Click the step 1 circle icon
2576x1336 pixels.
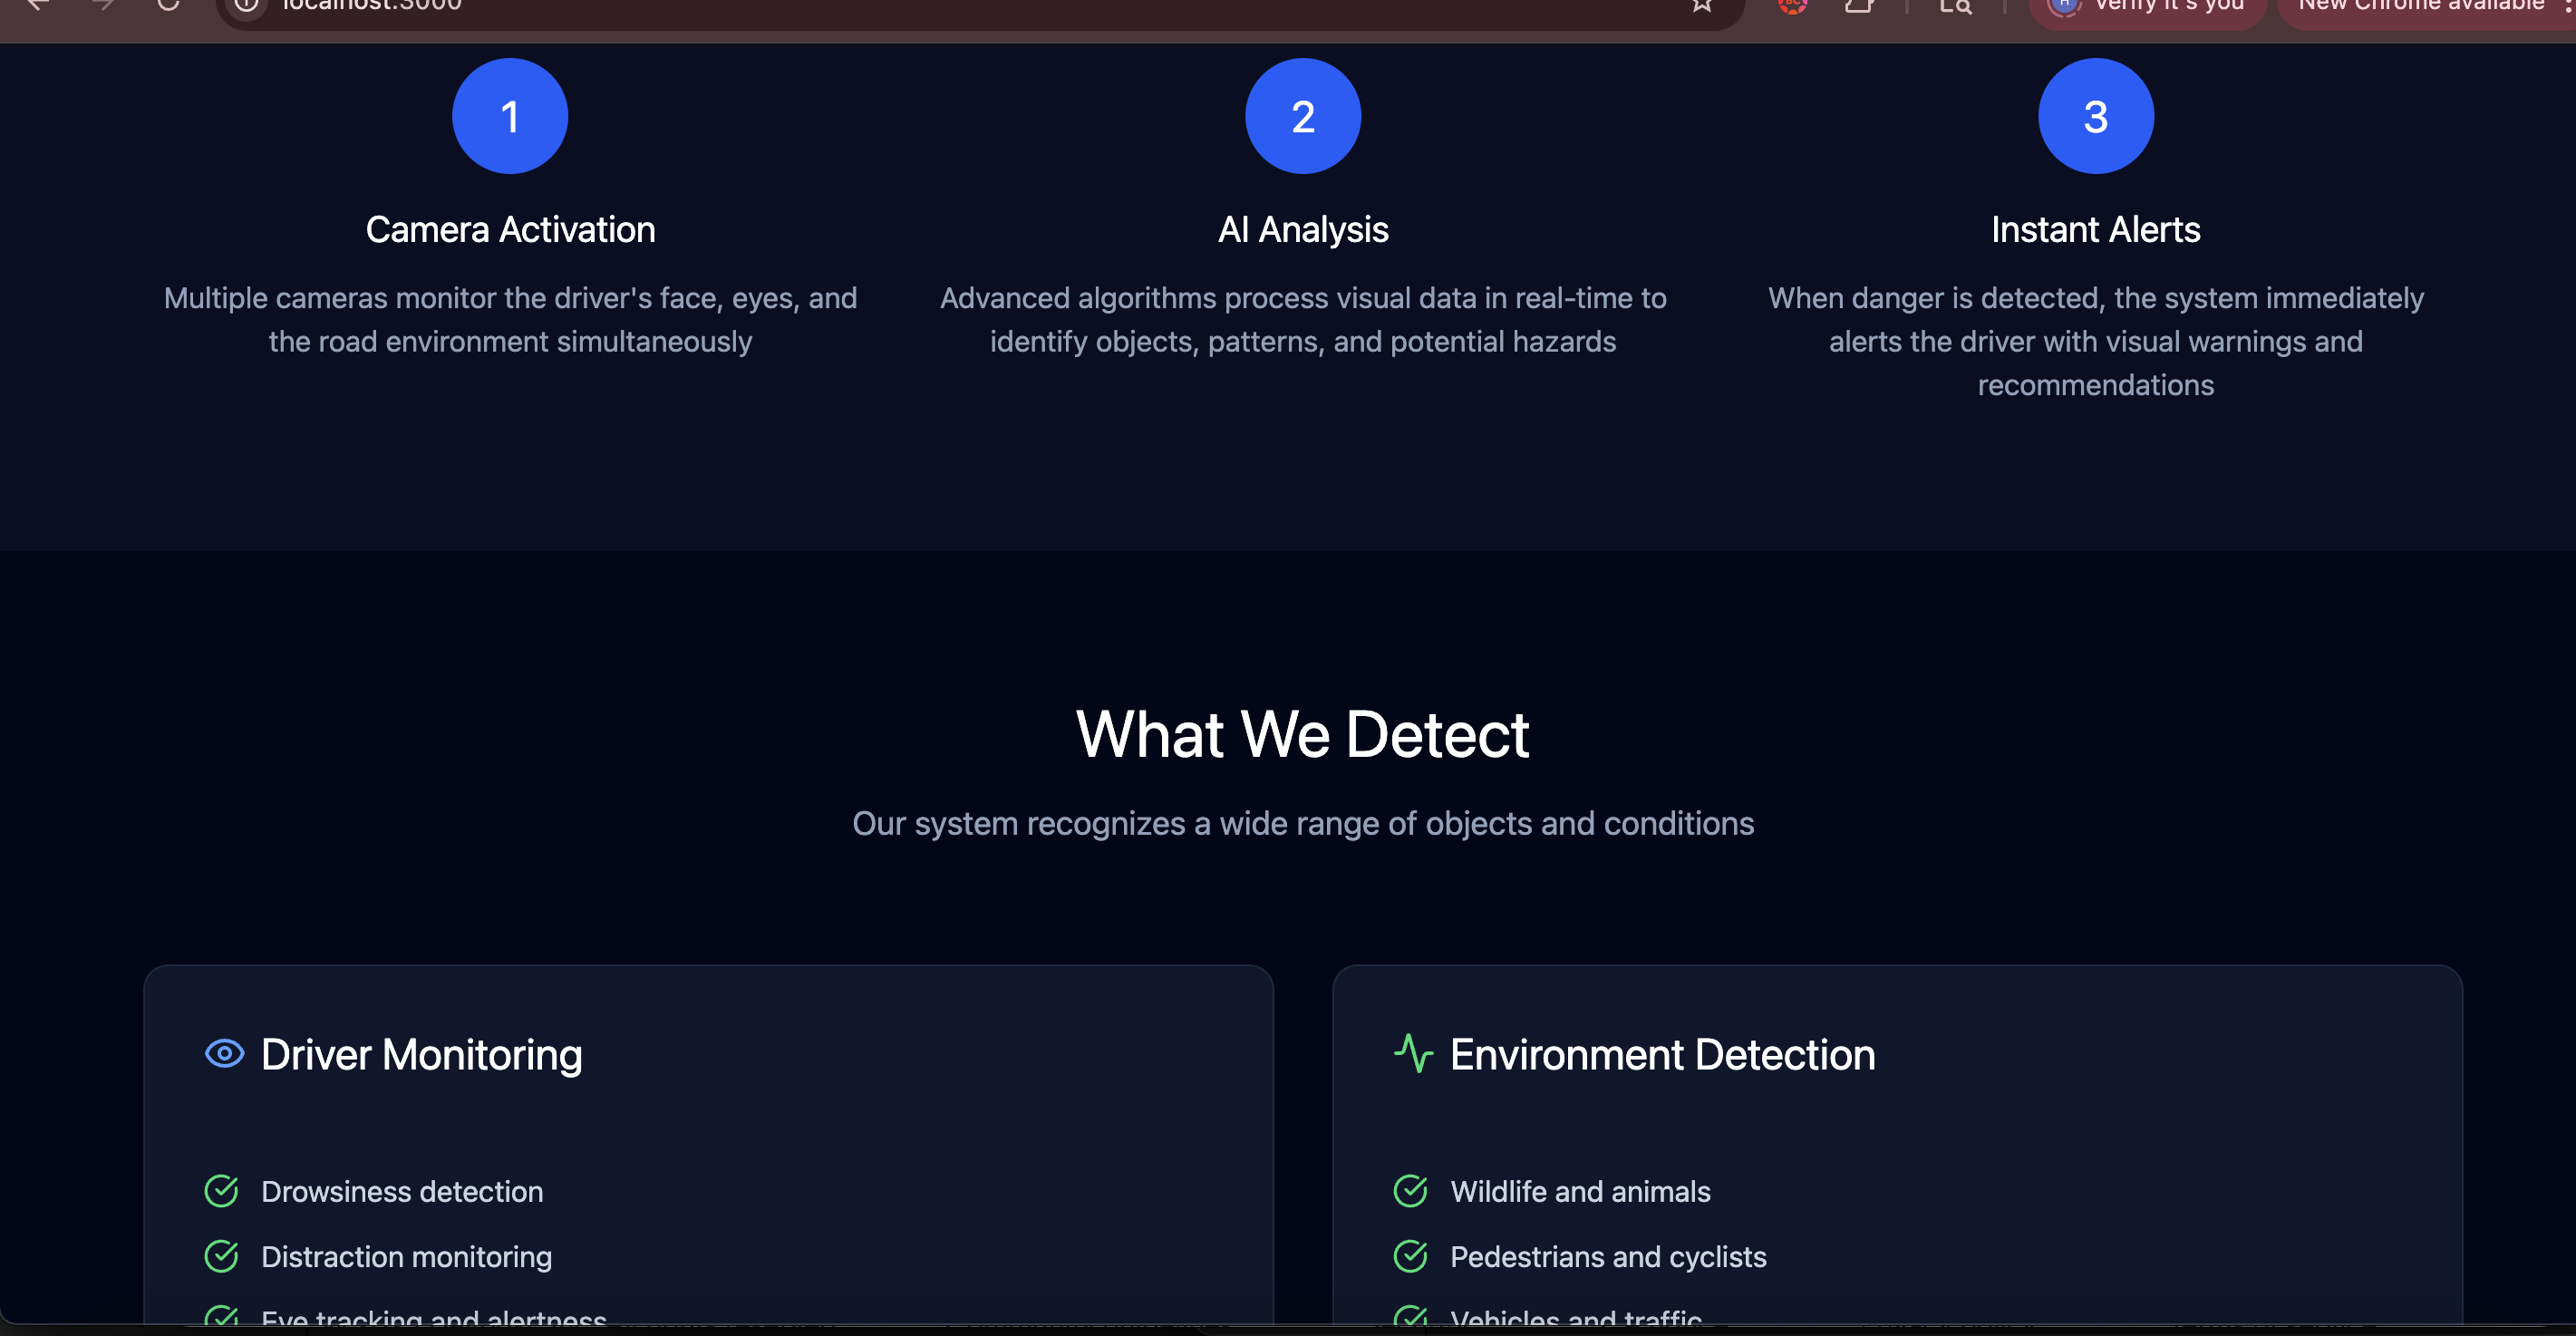tap(510, 116)
